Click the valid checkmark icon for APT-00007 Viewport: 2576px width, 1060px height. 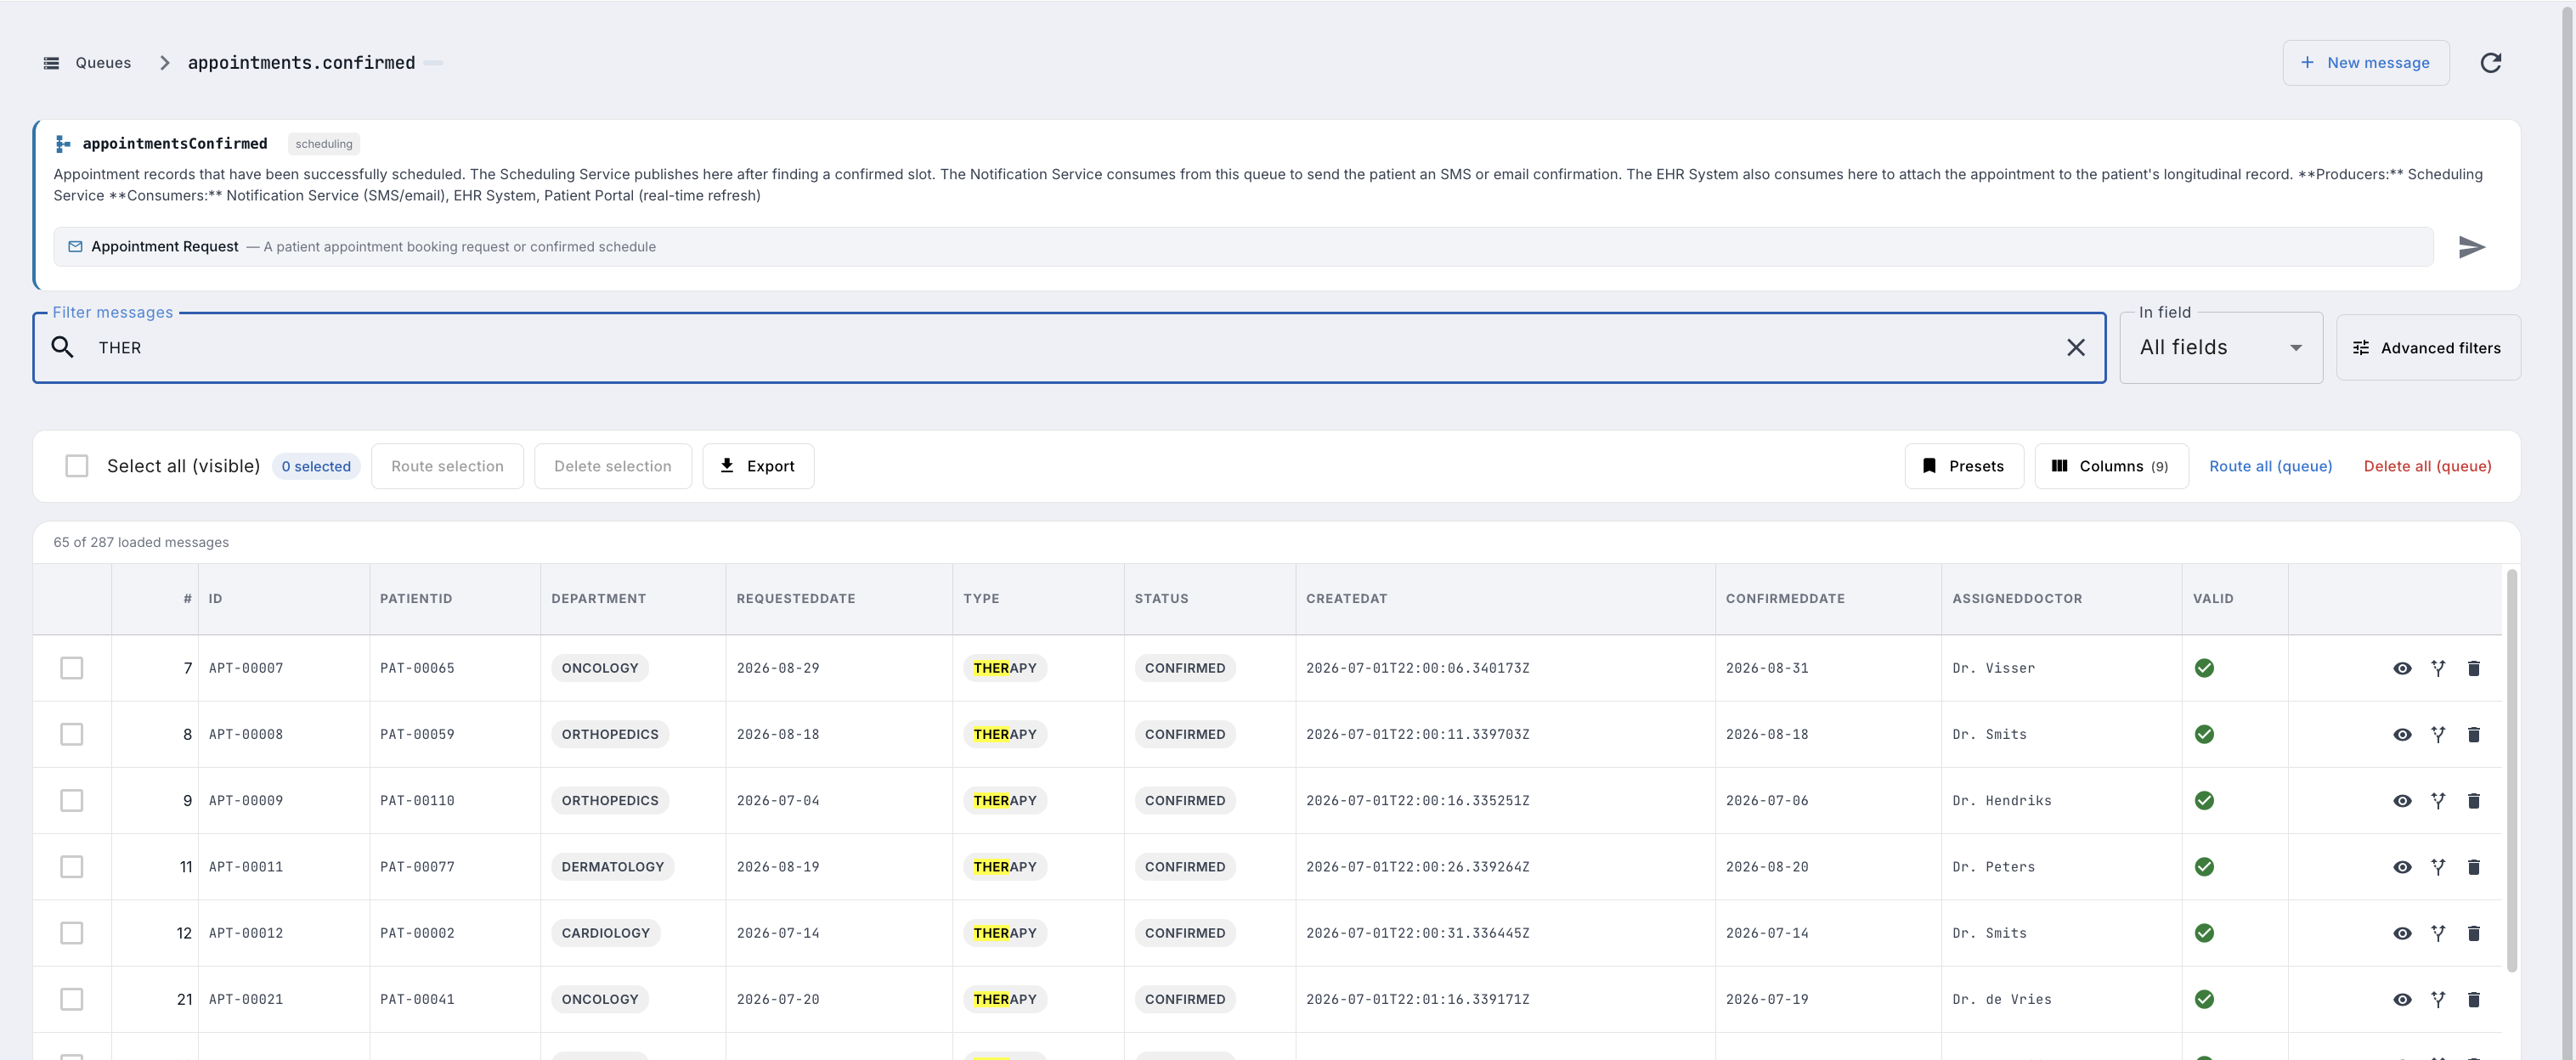coord(2203,668)
